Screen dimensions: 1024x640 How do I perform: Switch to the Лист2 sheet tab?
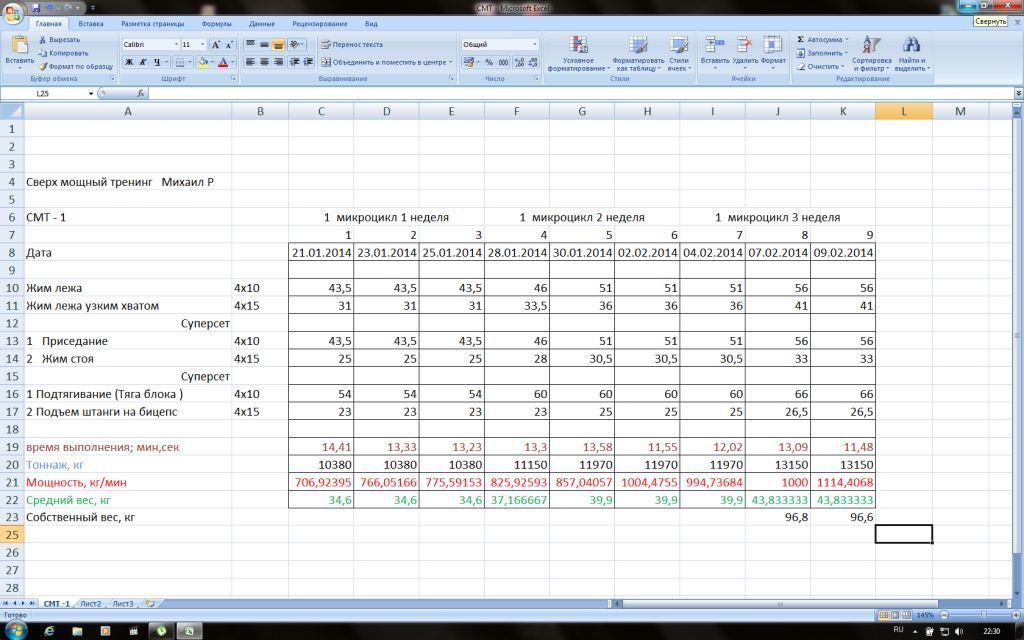coord(91,603)
